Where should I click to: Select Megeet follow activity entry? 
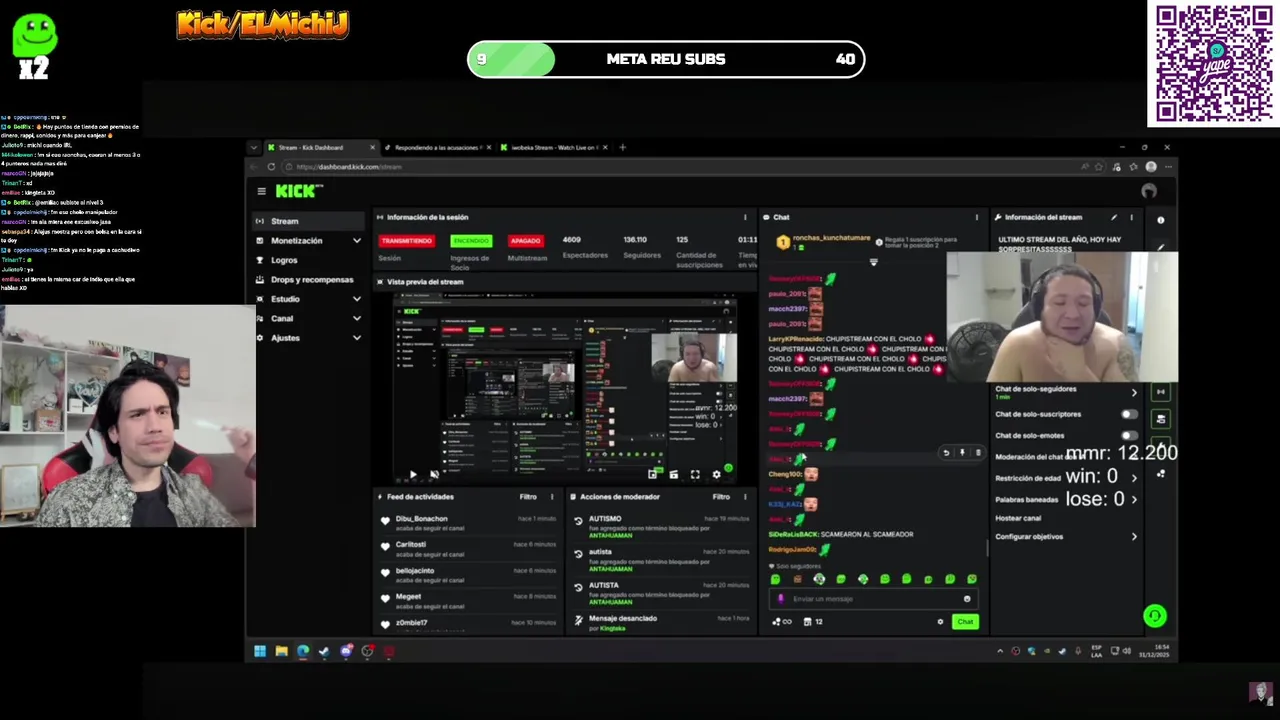(467, 600)
